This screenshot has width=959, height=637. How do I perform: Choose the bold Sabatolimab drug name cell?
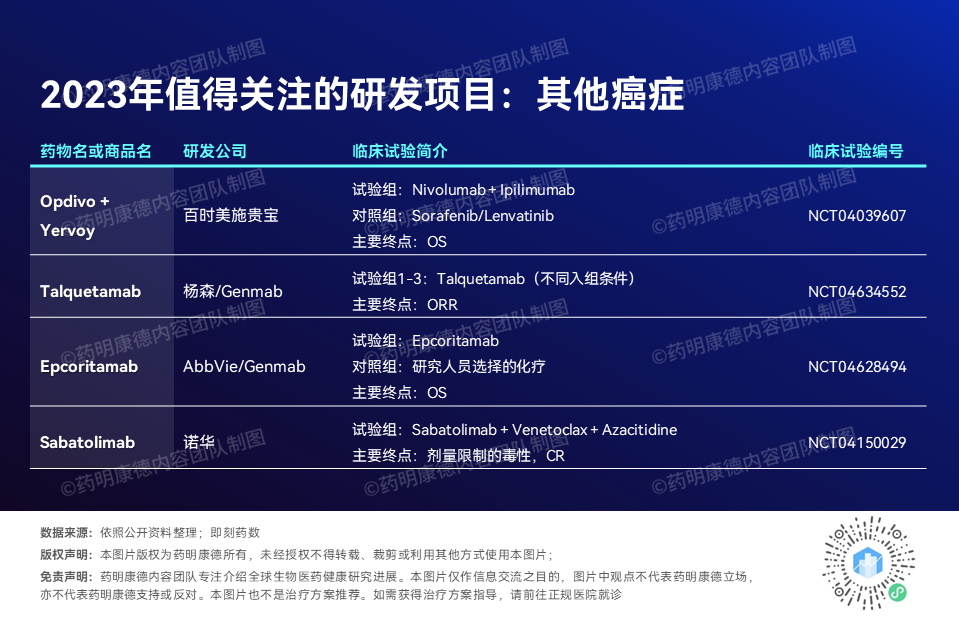[x=87, y=442]
